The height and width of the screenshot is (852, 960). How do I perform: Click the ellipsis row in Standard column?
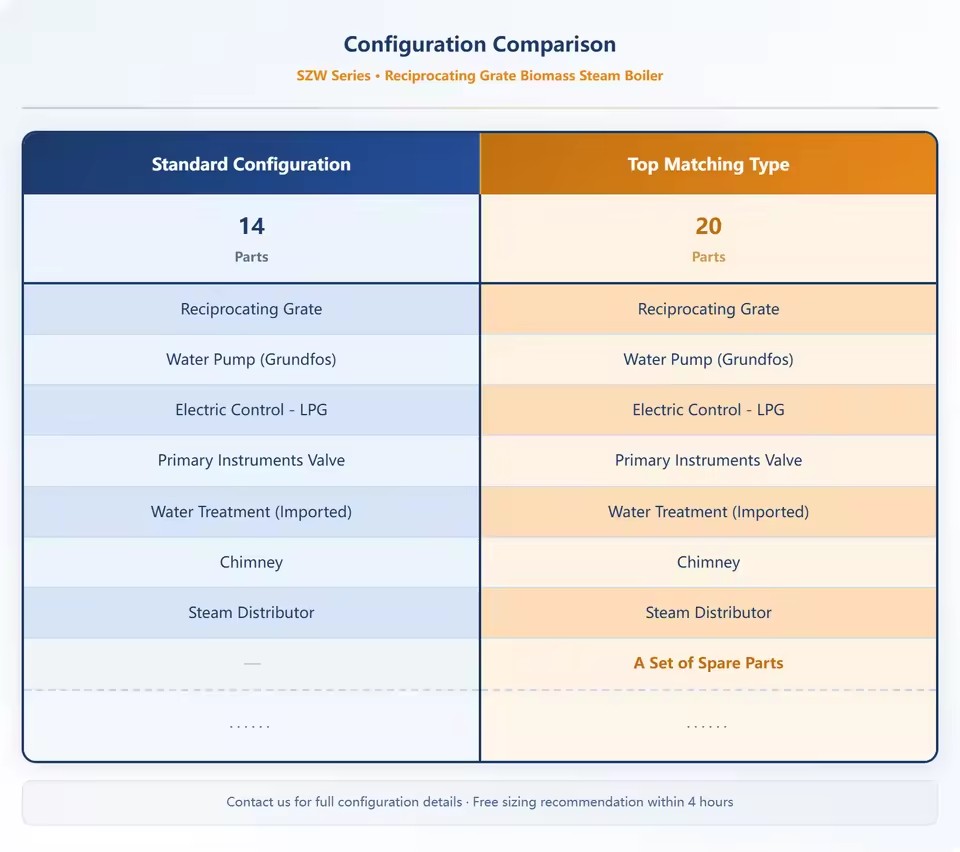(x=251, y=726)
